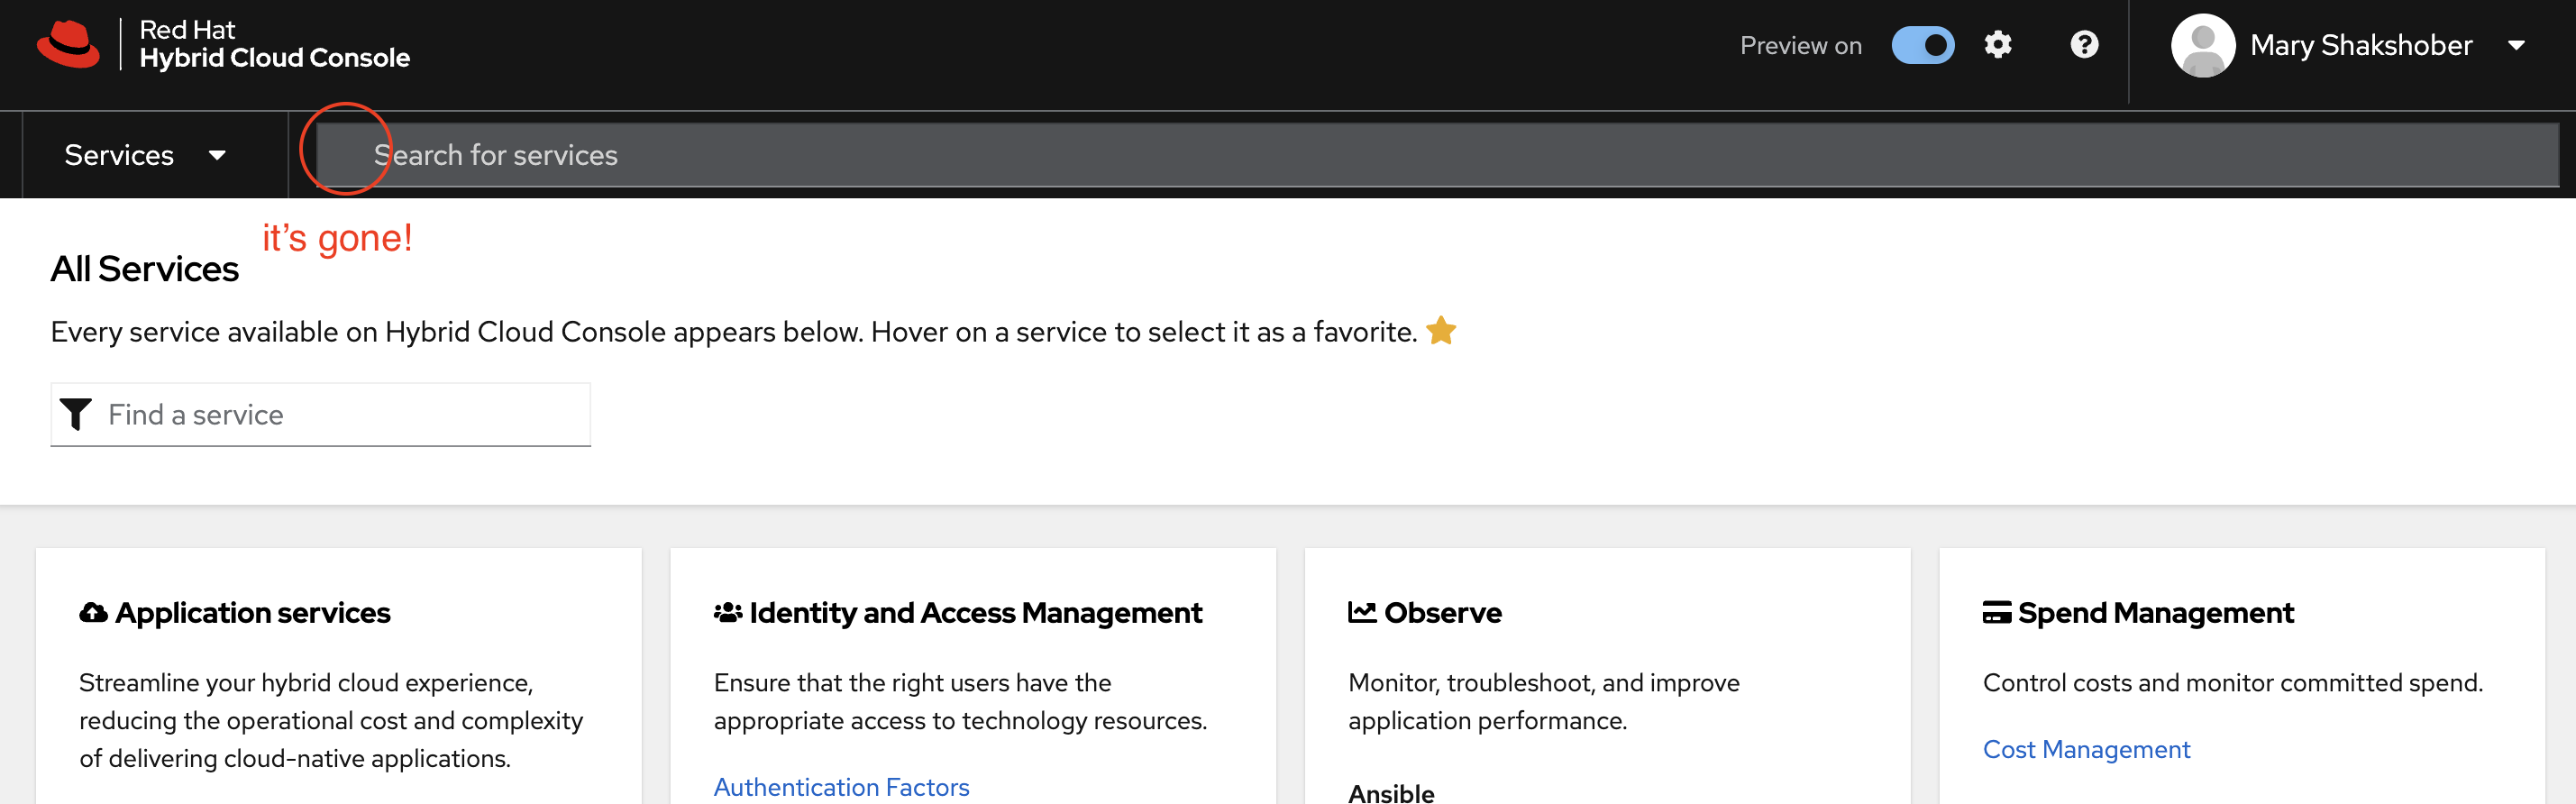Click the Preview on label text
This screenshot has height=804, width=2576.
pos(1800,45)
